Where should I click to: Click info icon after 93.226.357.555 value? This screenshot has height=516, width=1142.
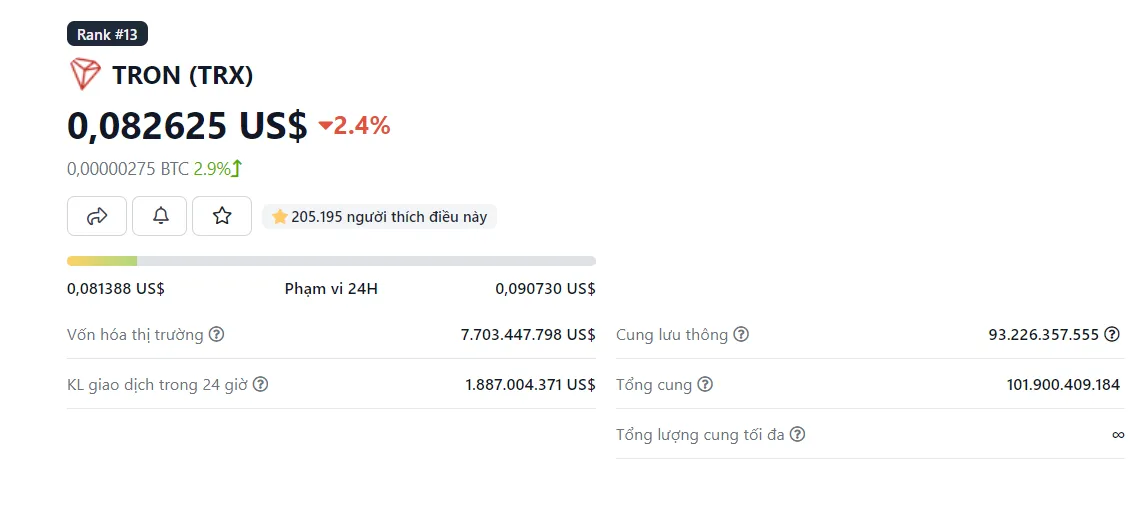point(1111,335)
